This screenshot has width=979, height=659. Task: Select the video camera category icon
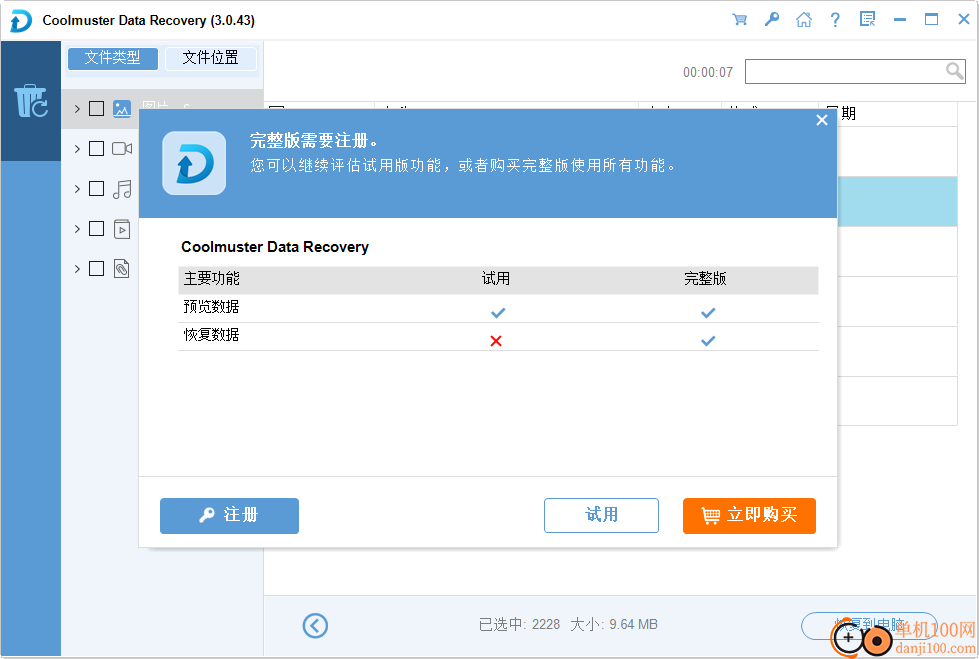click(x=122, y=149)
